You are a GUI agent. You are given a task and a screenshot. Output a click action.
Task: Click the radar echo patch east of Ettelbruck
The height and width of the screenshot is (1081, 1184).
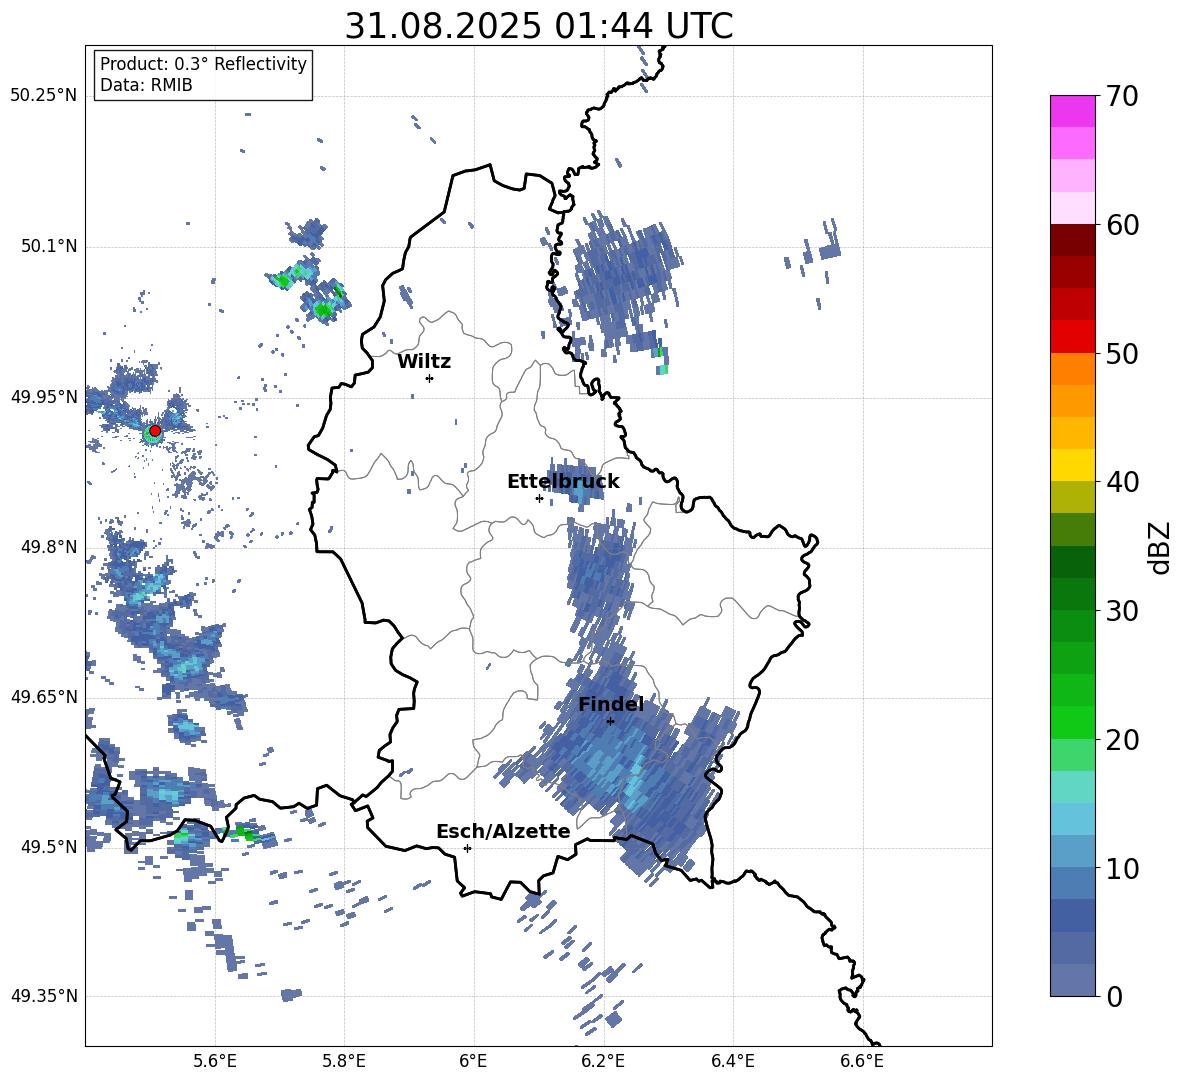(576, 481)
